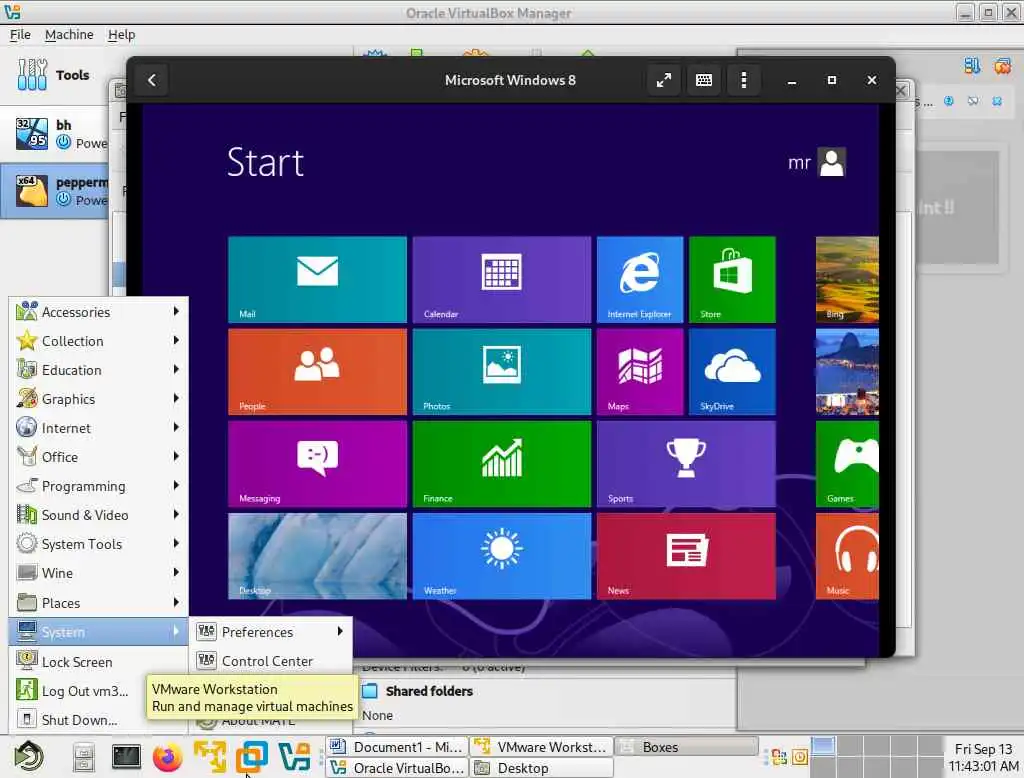Open the People tile
Viewport: 1024px width, 778px height.
click(317, 372)
